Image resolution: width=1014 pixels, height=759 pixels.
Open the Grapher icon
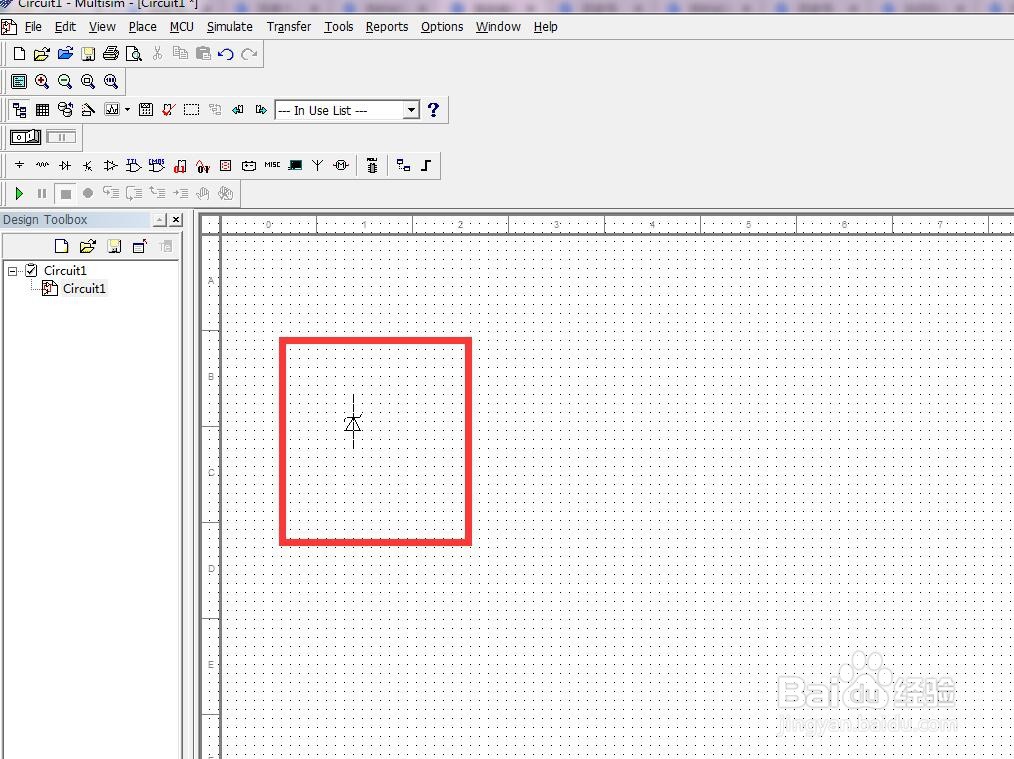pos(112,110)
